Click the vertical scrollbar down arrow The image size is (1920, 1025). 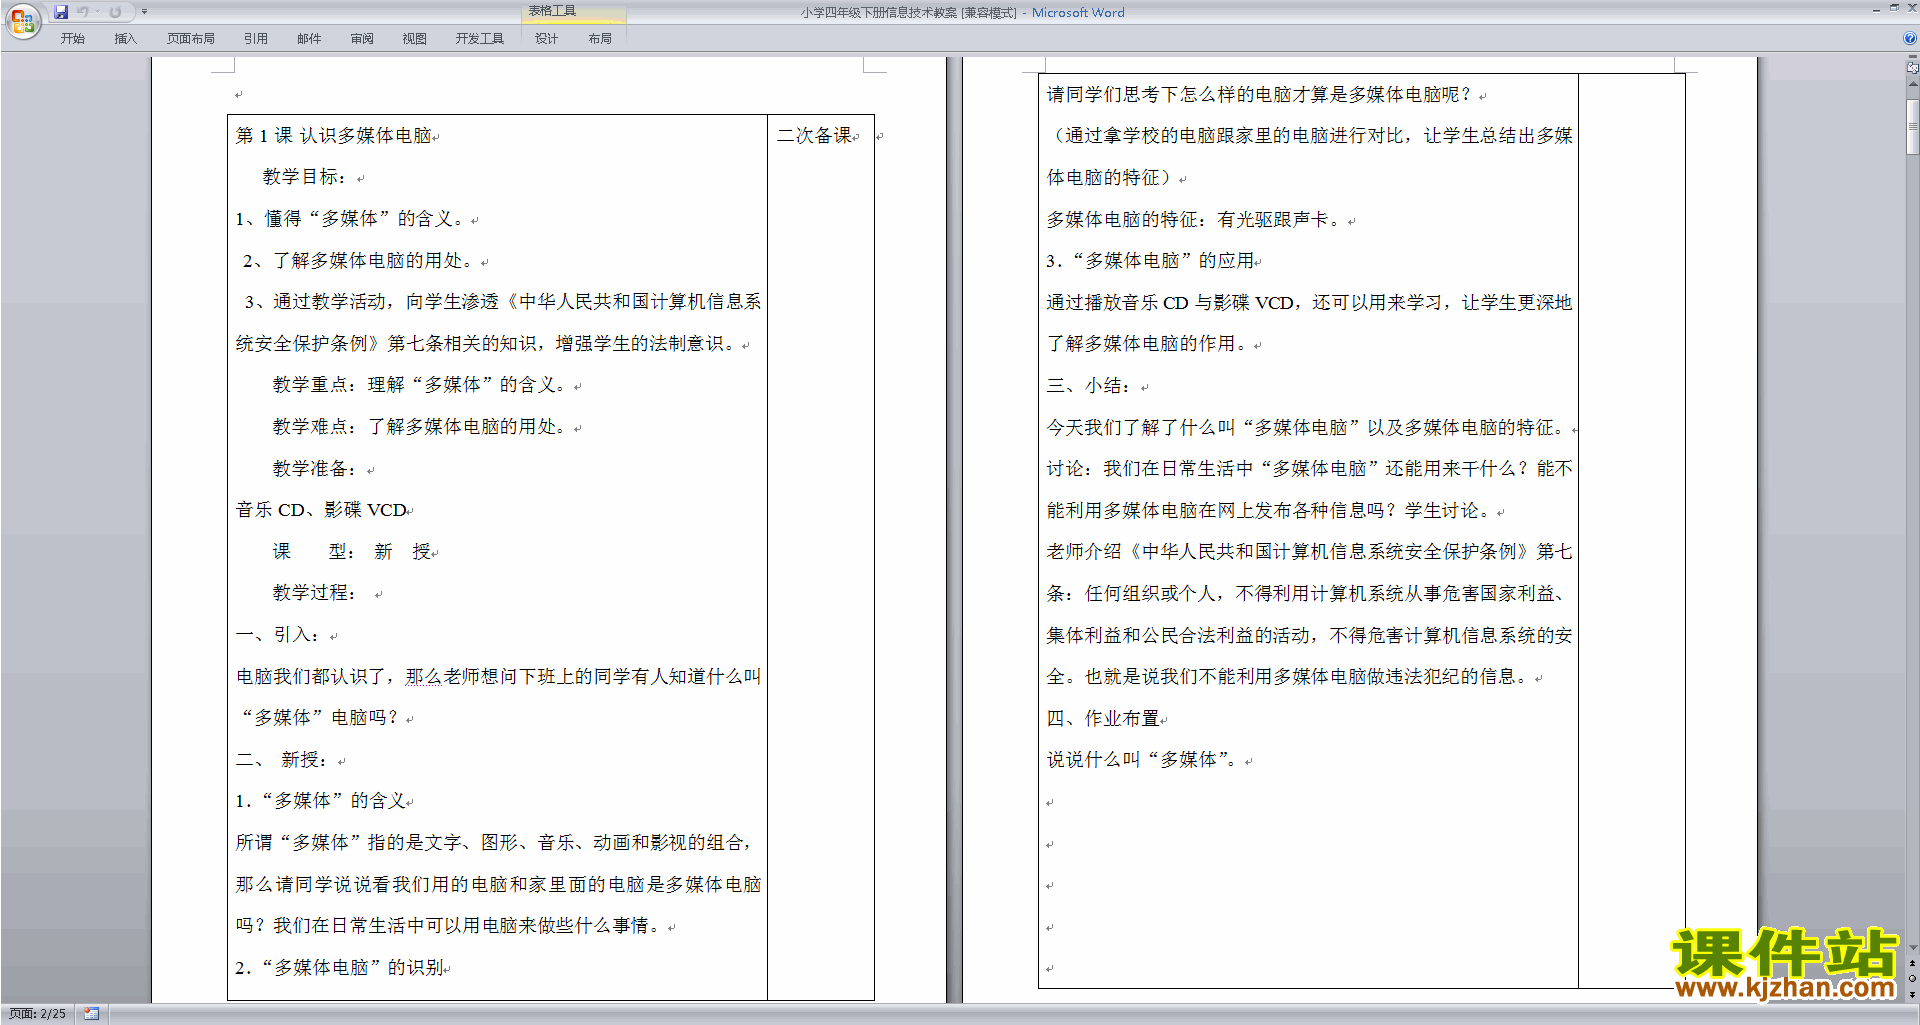1912,947
